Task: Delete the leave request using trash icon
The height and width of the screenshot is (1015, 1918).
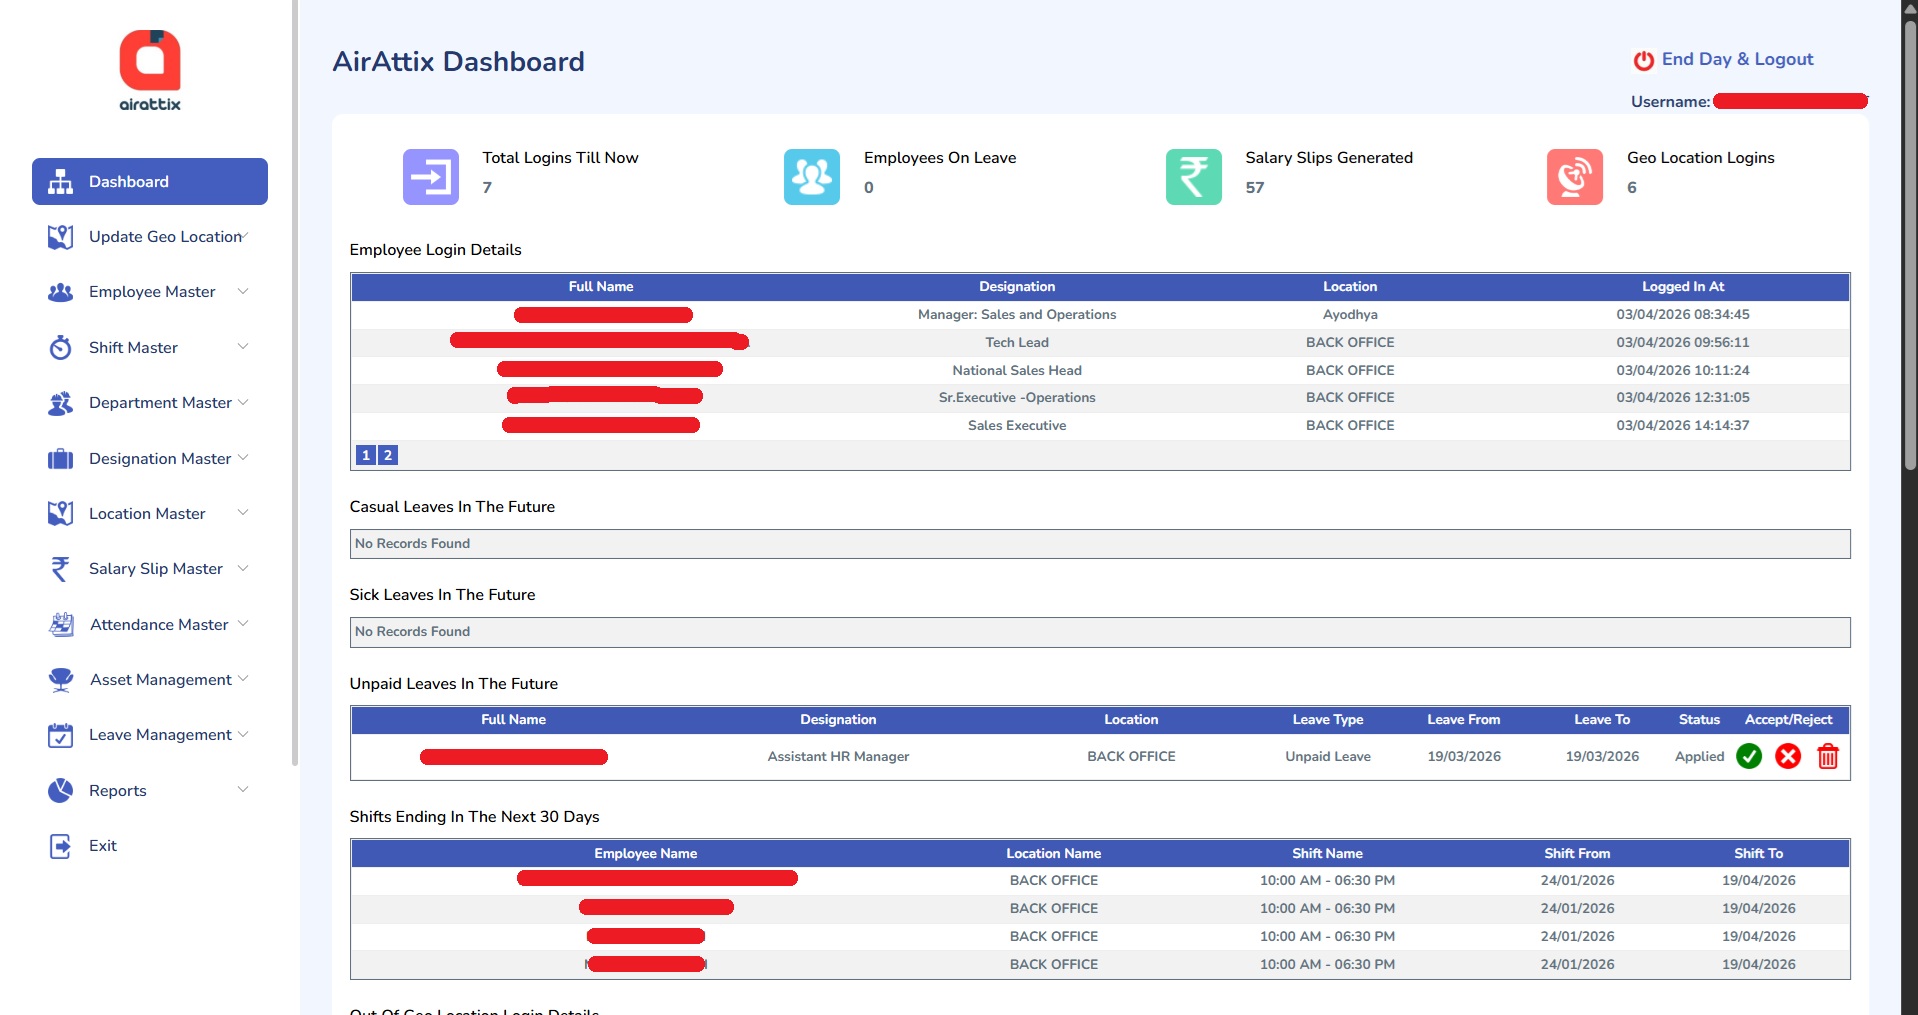Action: click(1827, 757)
